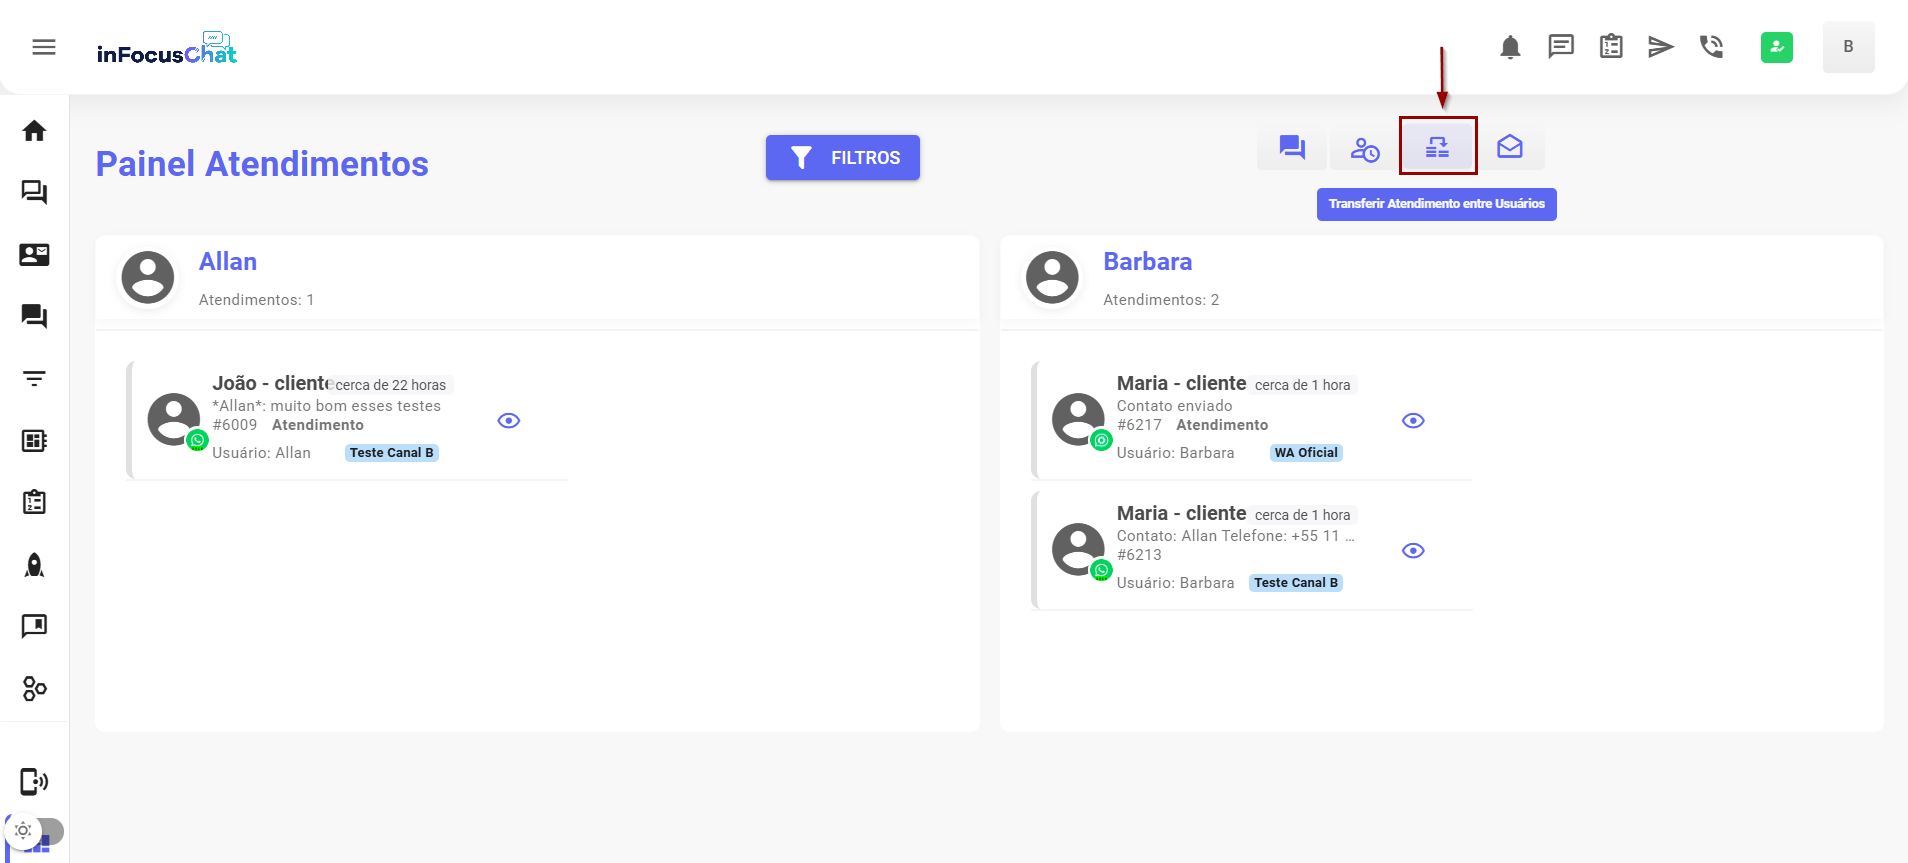Open the phone call icon in header
The width and height of the screenshot is (1908, 863).
(x=1711, y=47)
